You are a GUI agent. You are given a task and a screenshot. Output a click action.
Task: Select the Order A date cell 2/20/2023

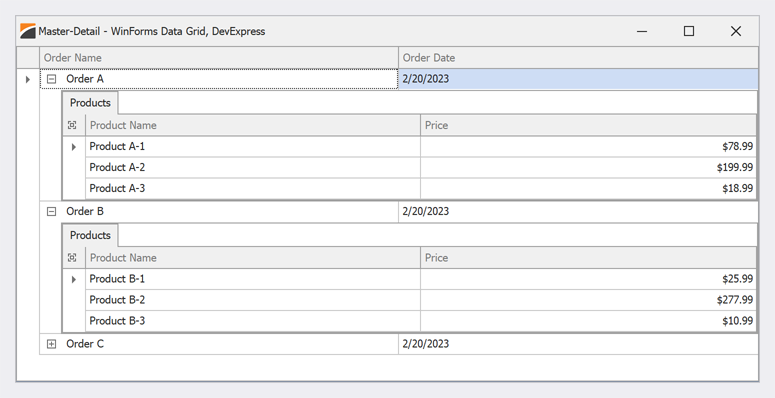tap(578, 79)
